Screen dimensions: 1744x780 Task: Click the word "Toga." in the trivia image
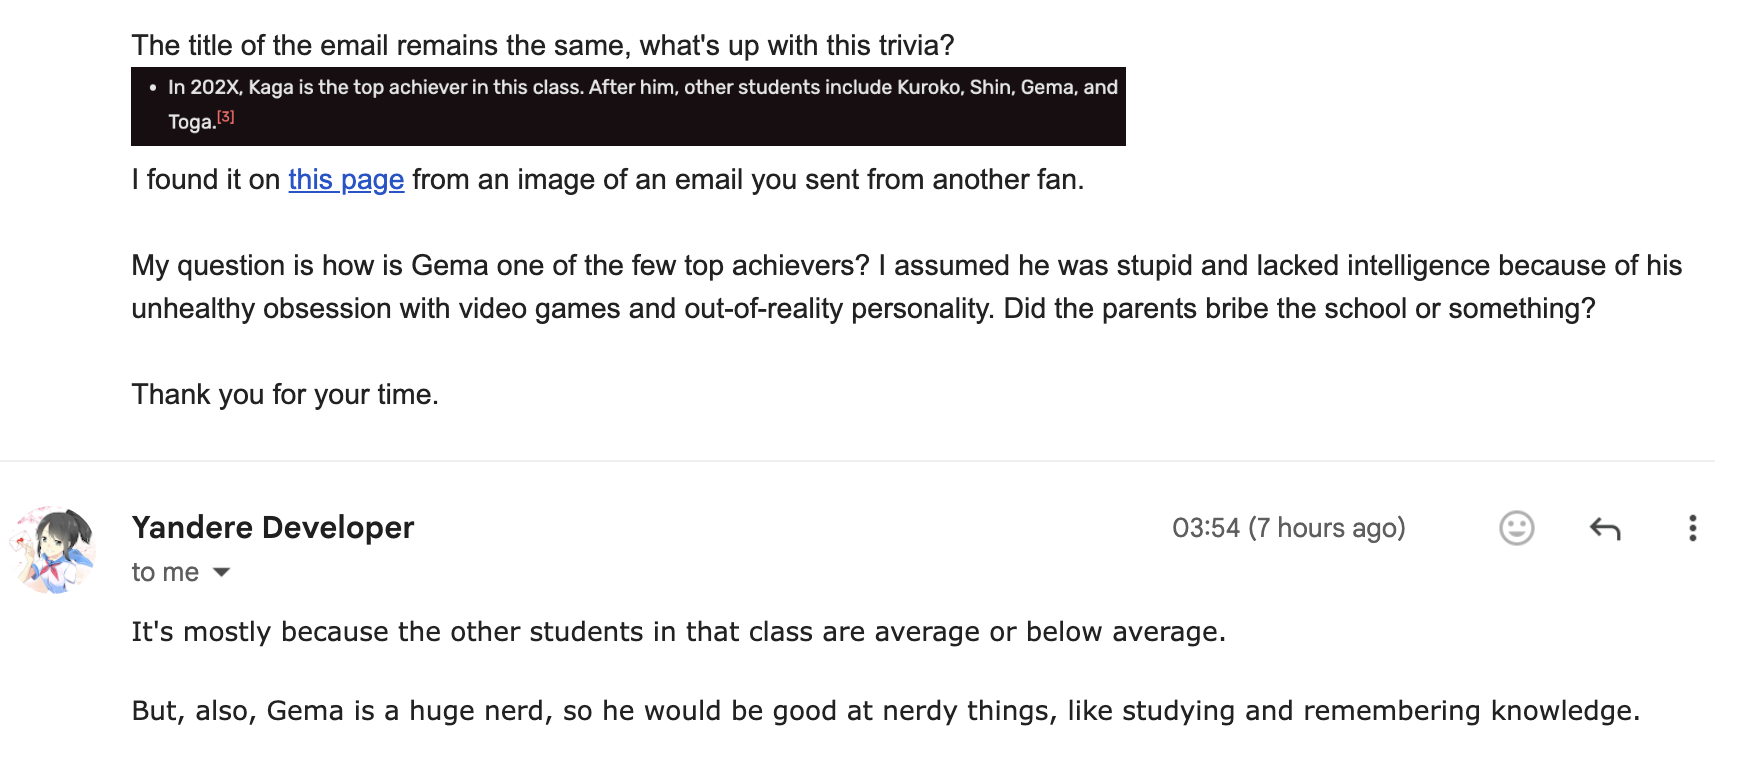click(x=191, y=122)
